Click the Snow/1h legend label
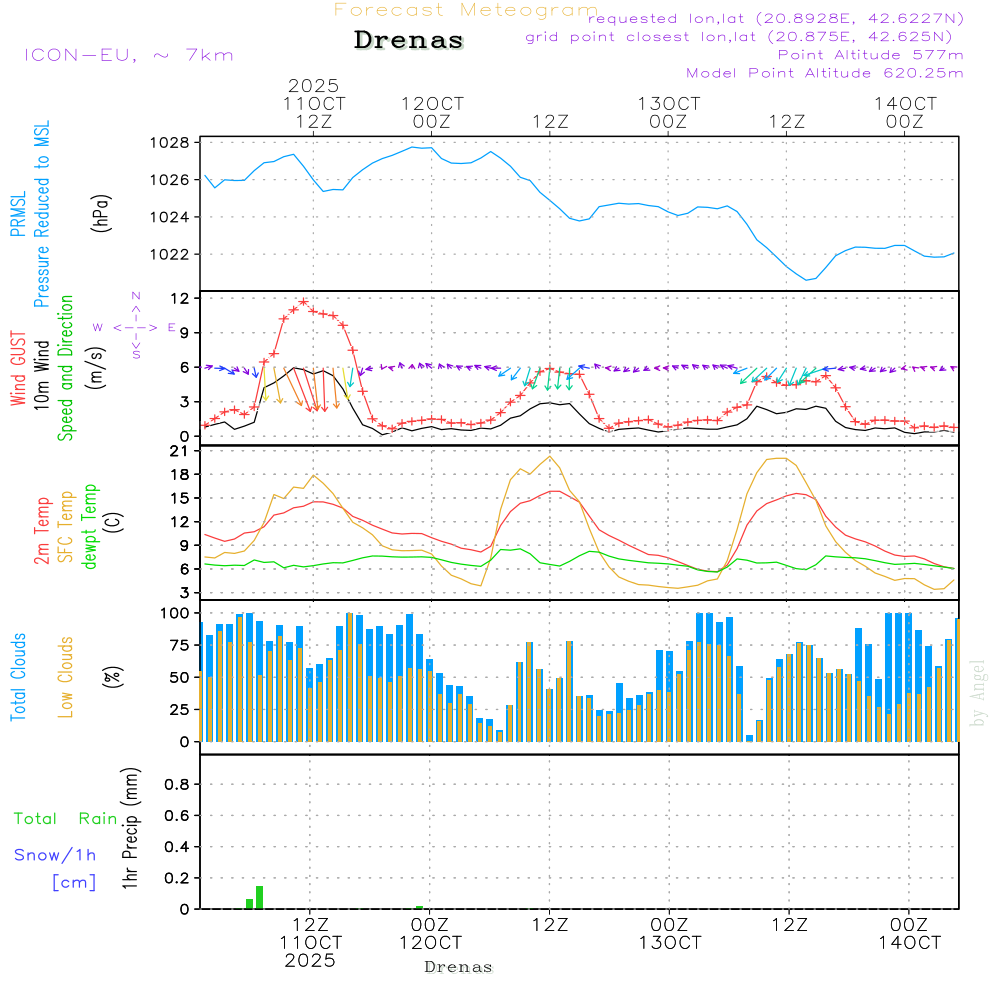 coord(56,856)
